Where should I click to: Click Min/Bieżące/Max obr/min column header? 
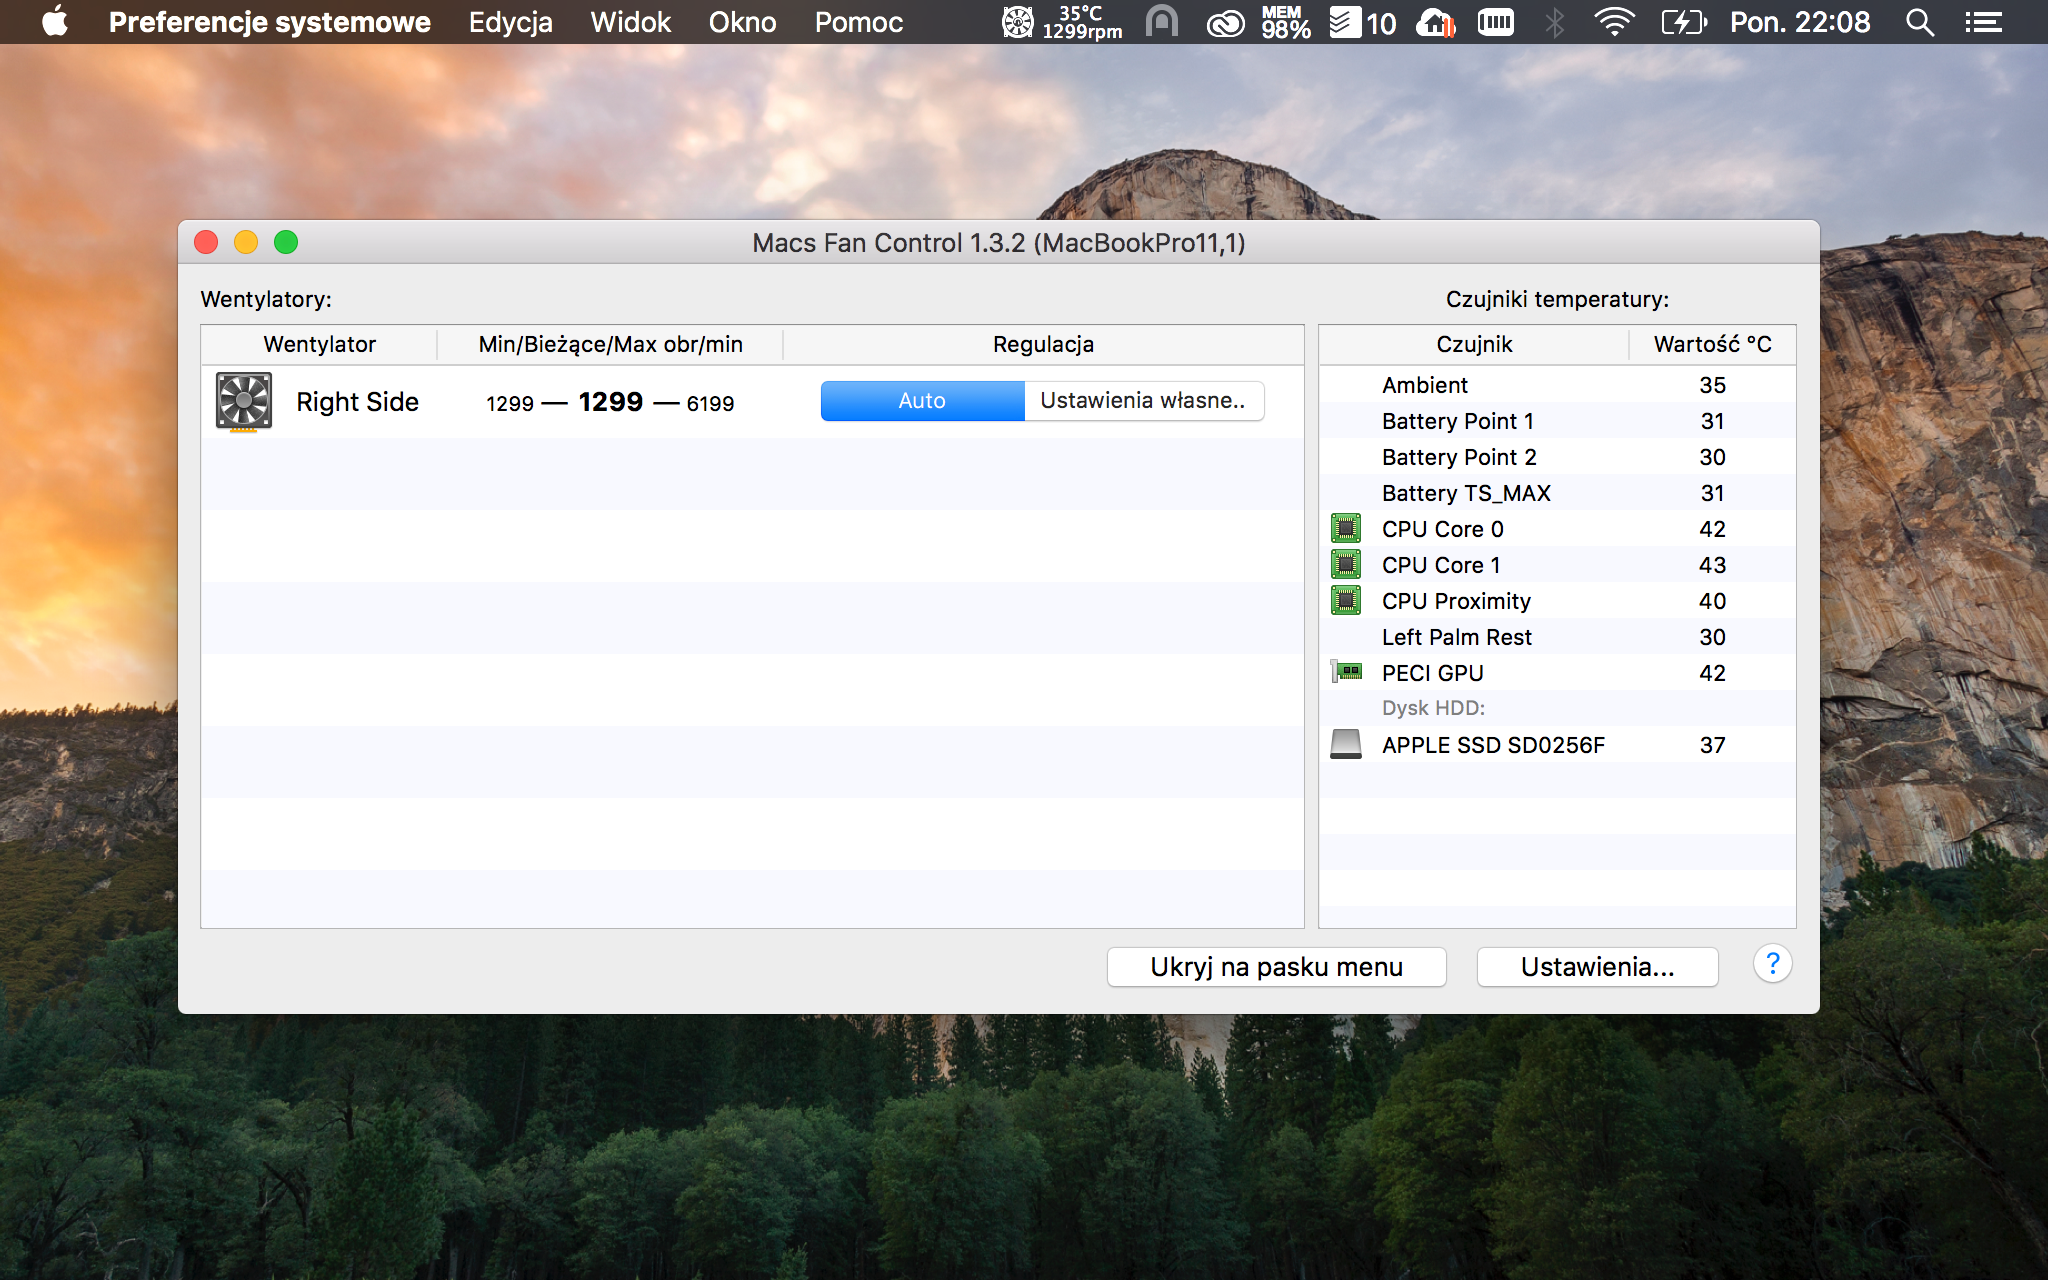pyautogui.click(x=610, y=344)
